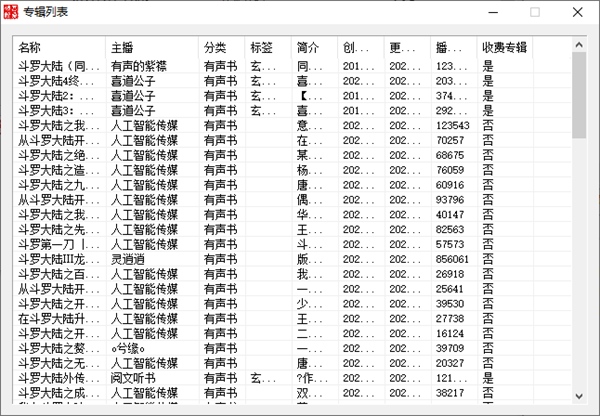This screenshot has width=600, height=416.
Task: Click the scrollbar up arrow
Action: pyautogui.click(x=578, y=45)
